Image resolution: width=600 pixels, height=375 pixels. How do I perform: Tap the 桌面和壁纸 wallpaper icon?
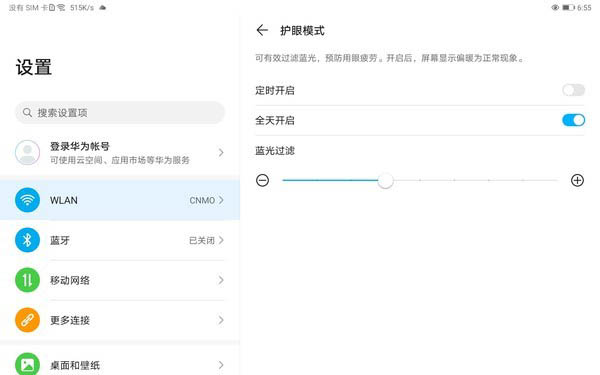click(27, 364)
